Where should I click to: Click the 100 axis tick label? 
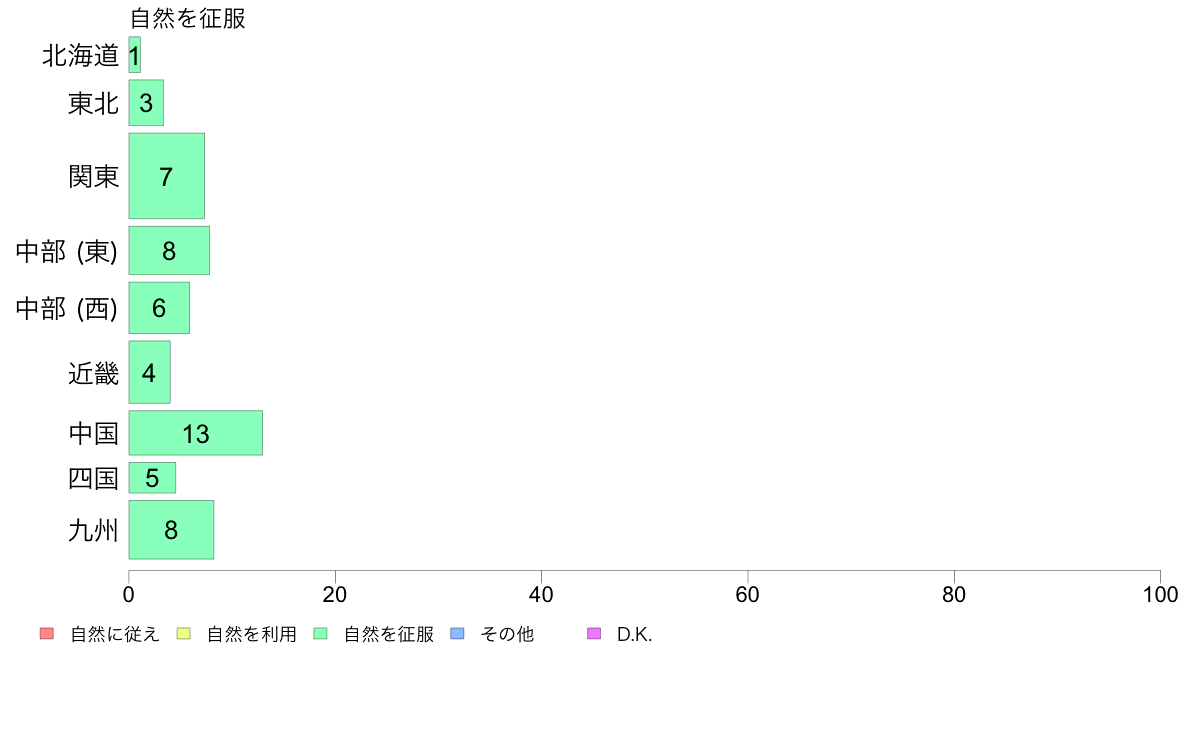tap(1160, 595)
